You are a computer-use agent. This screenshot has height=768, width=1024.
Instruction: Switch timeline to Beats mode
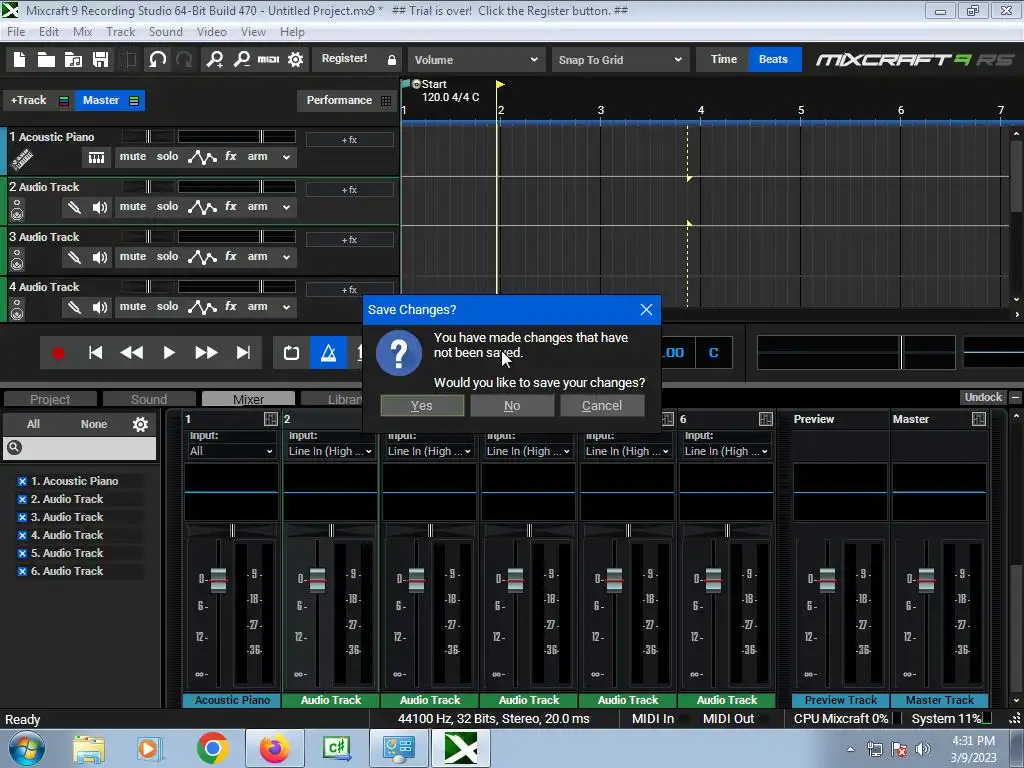click(x=773, y=59)
